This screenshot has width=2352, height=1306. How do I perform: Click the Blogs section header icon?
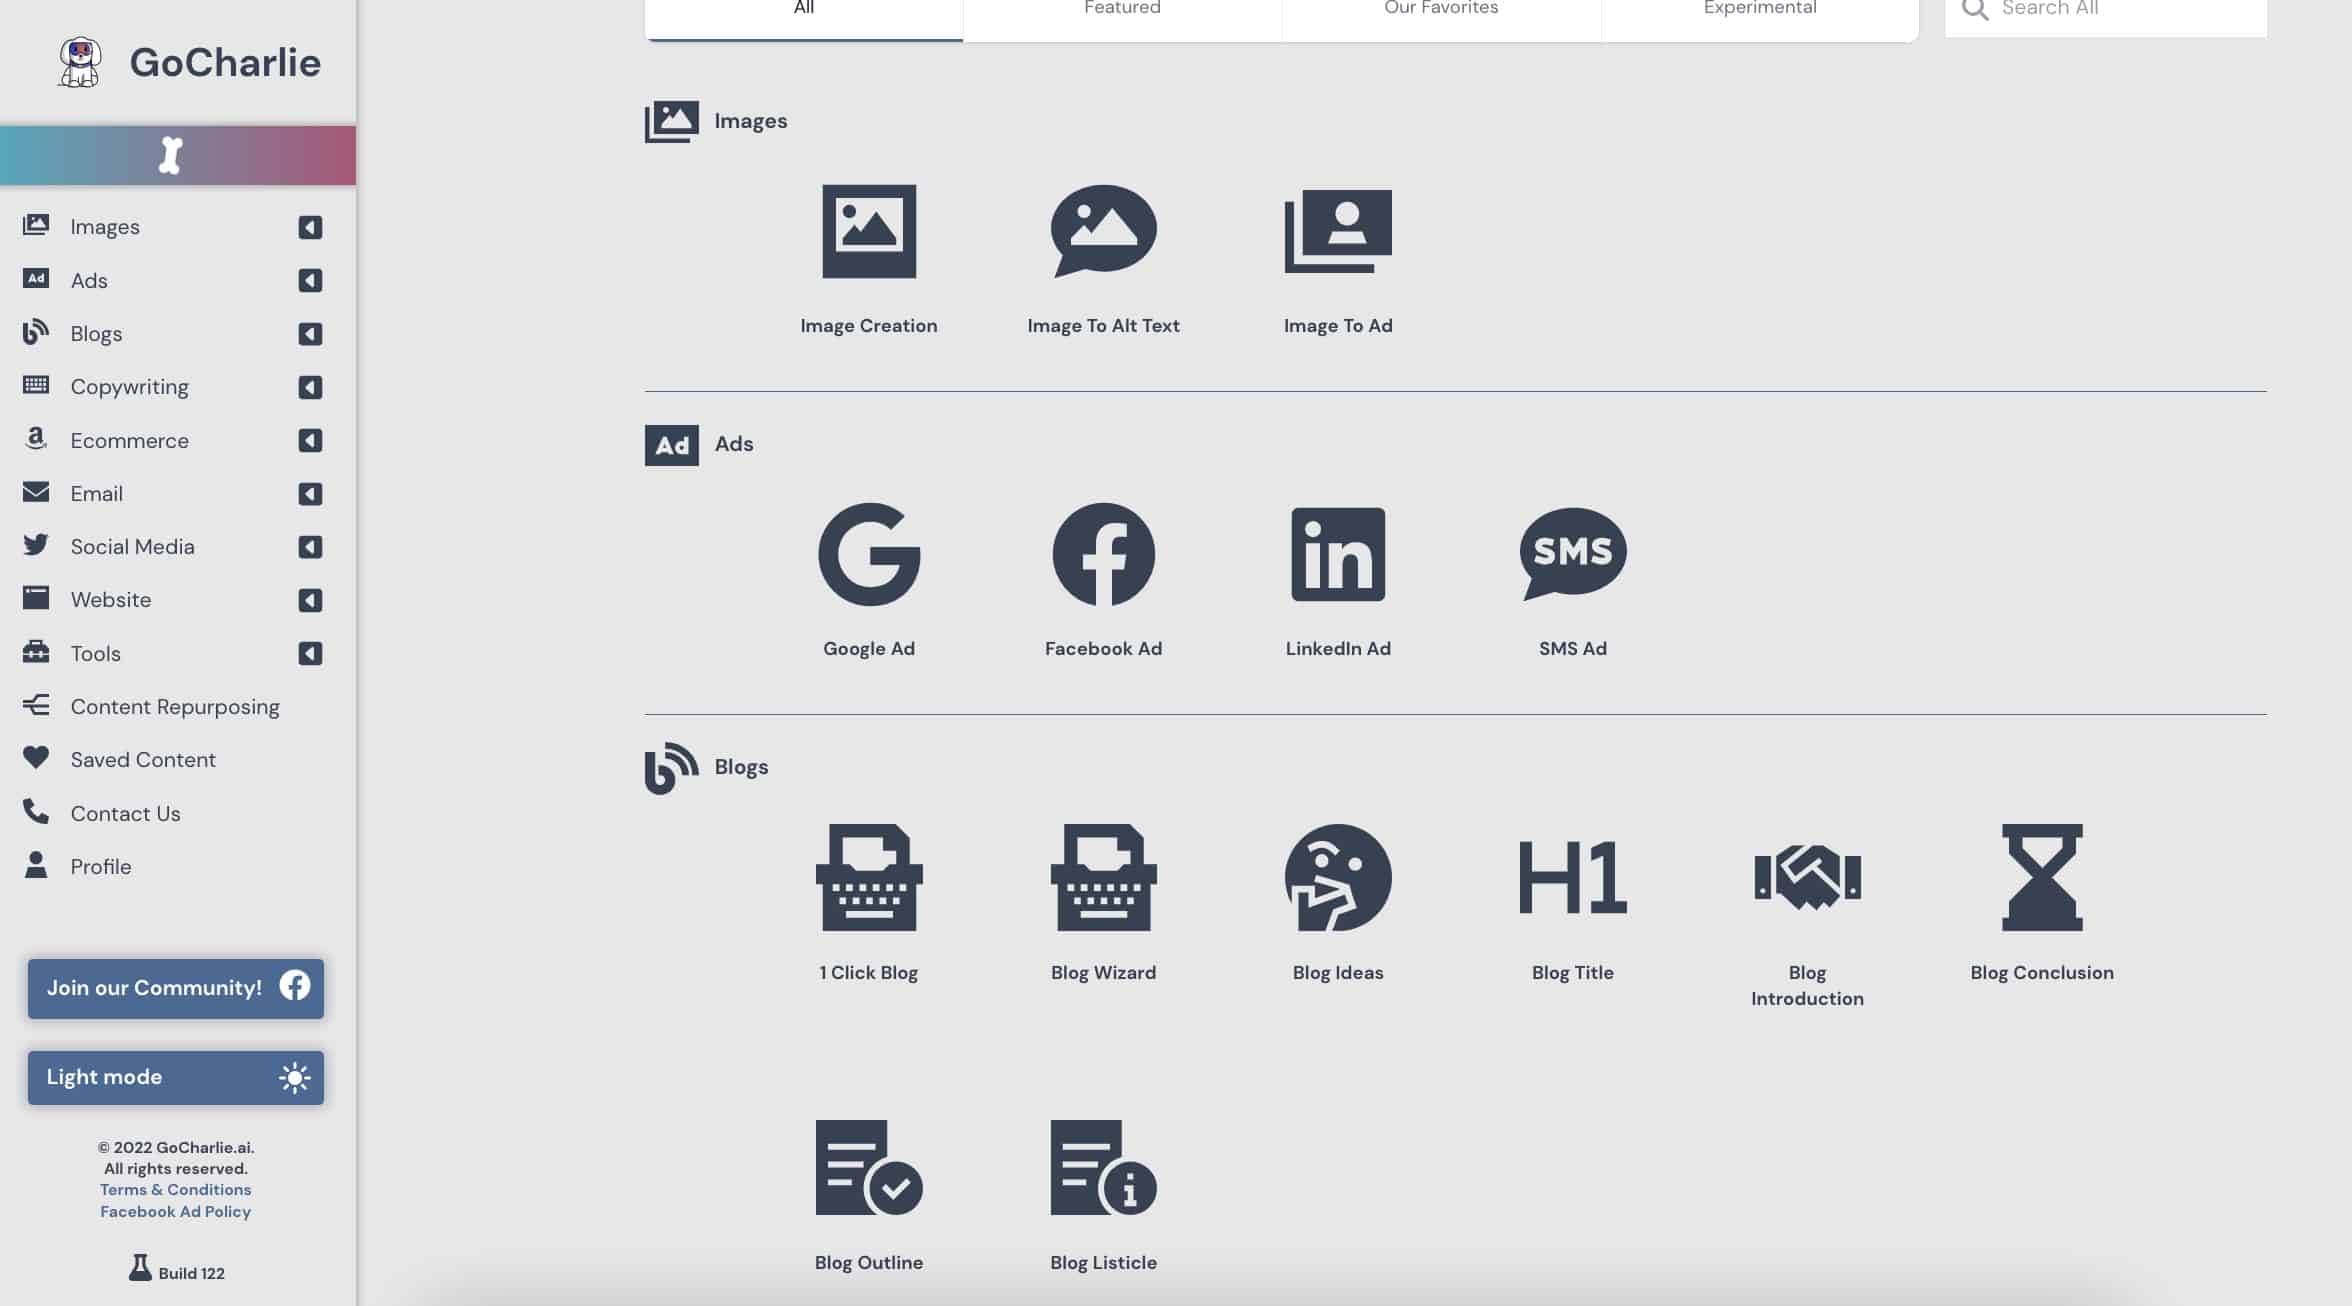[x=671, y=768]
